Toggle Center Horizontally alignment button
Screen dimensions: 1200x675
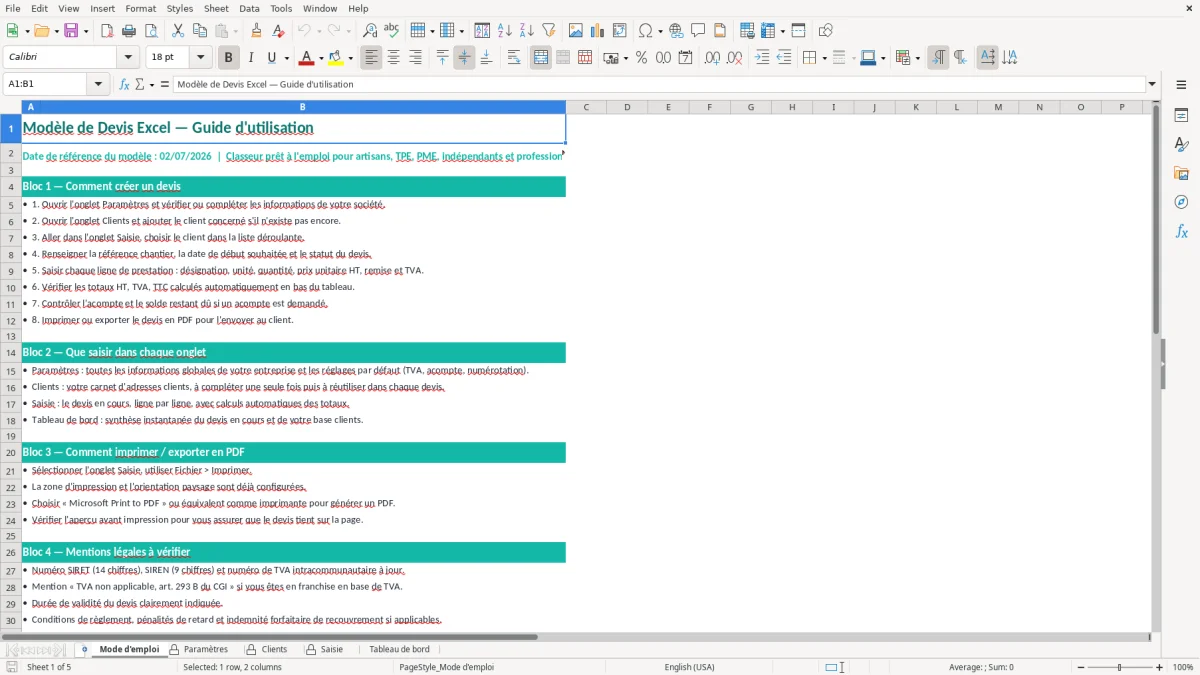click(x=393, y=58)
